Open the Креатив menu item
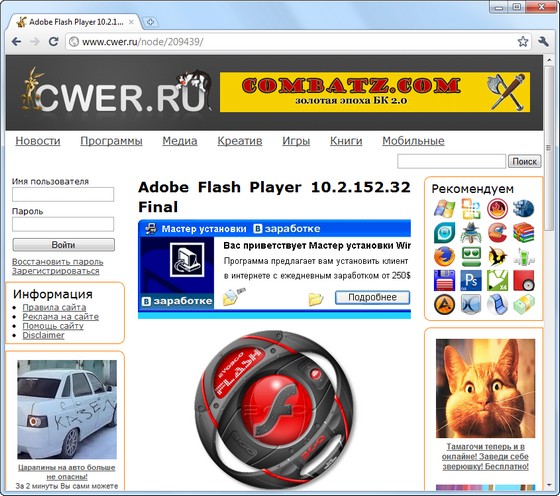This screenshot has width=560, height=496. tap(240, 141)
